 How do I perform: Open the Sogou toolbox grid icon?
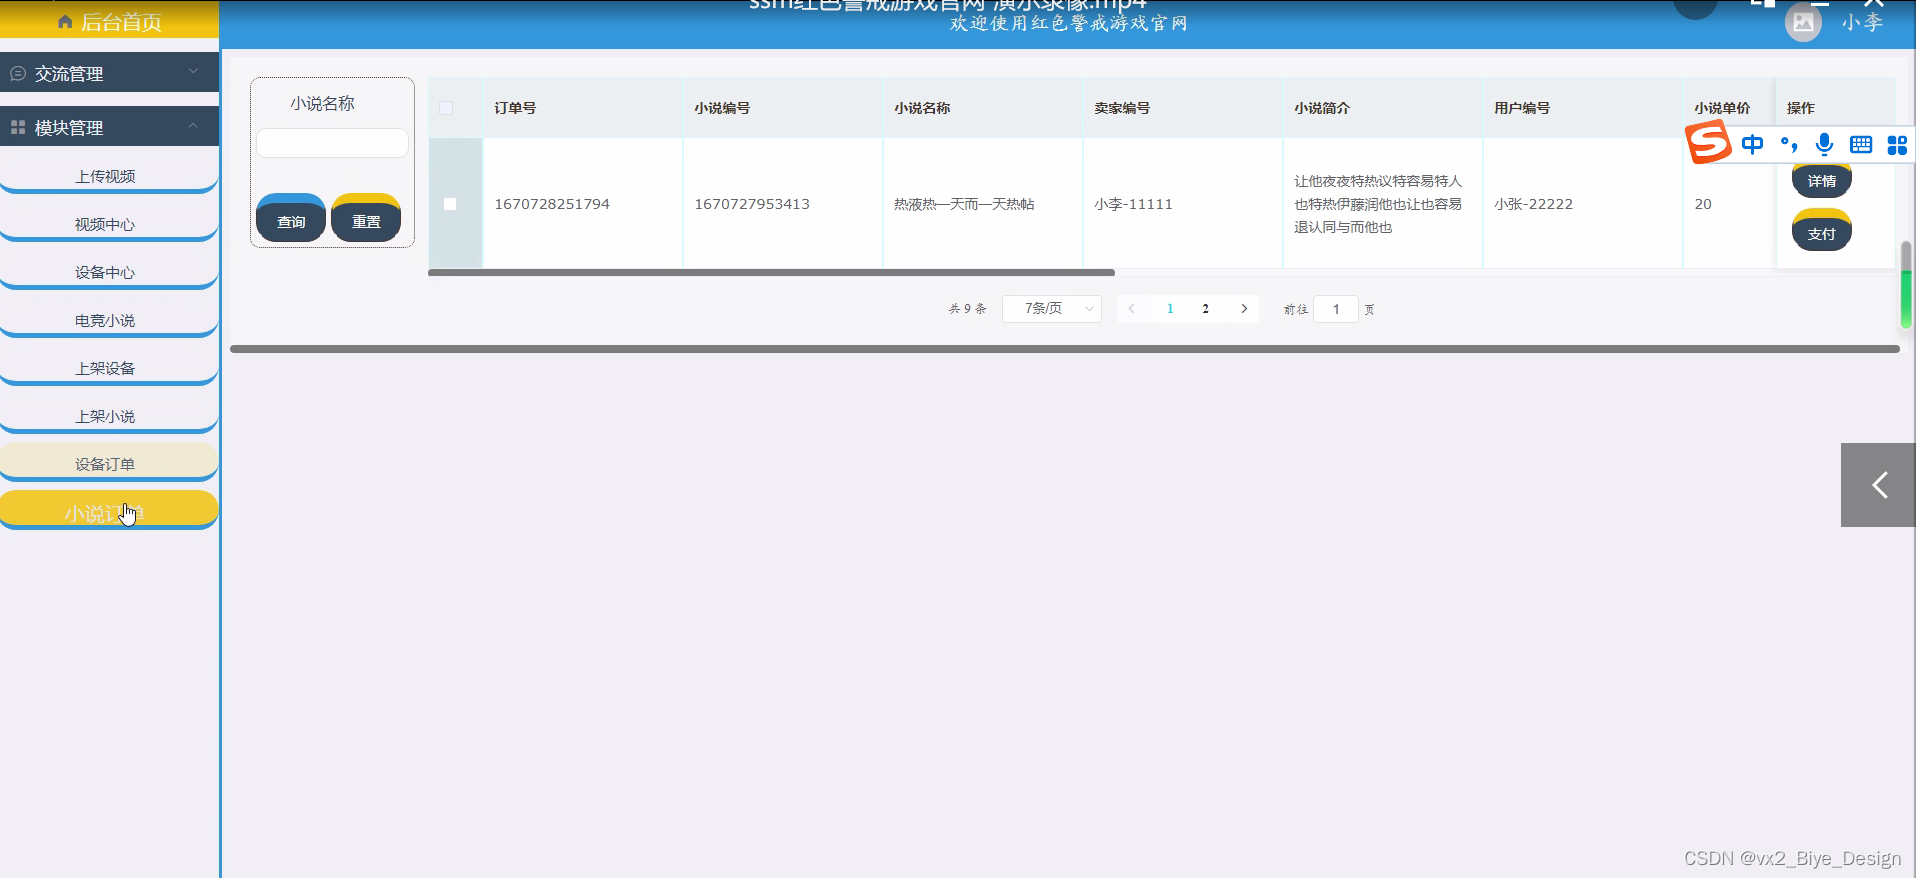tap(1897, 145)
